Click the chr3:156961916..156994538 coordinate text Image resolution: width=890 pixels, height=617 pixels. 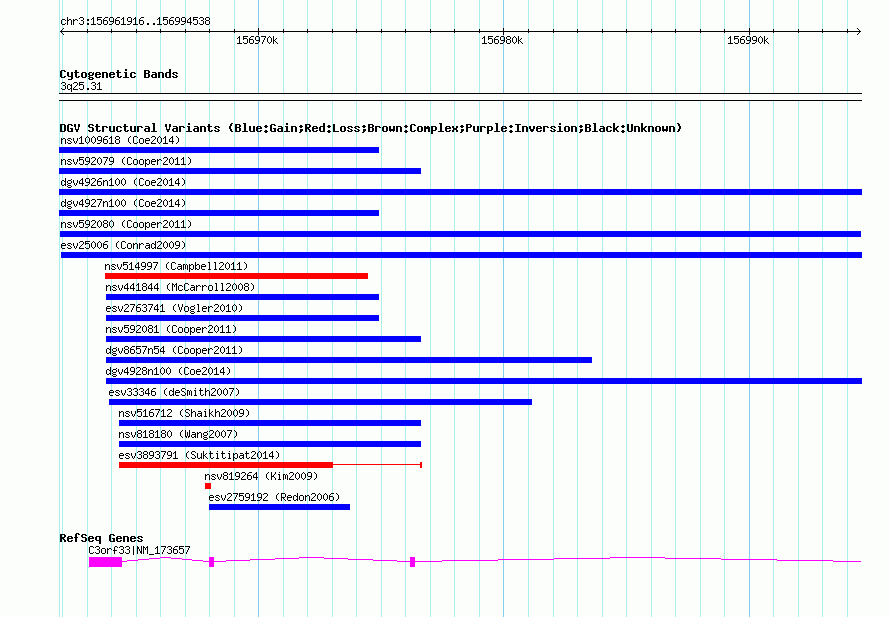(135, 22)
